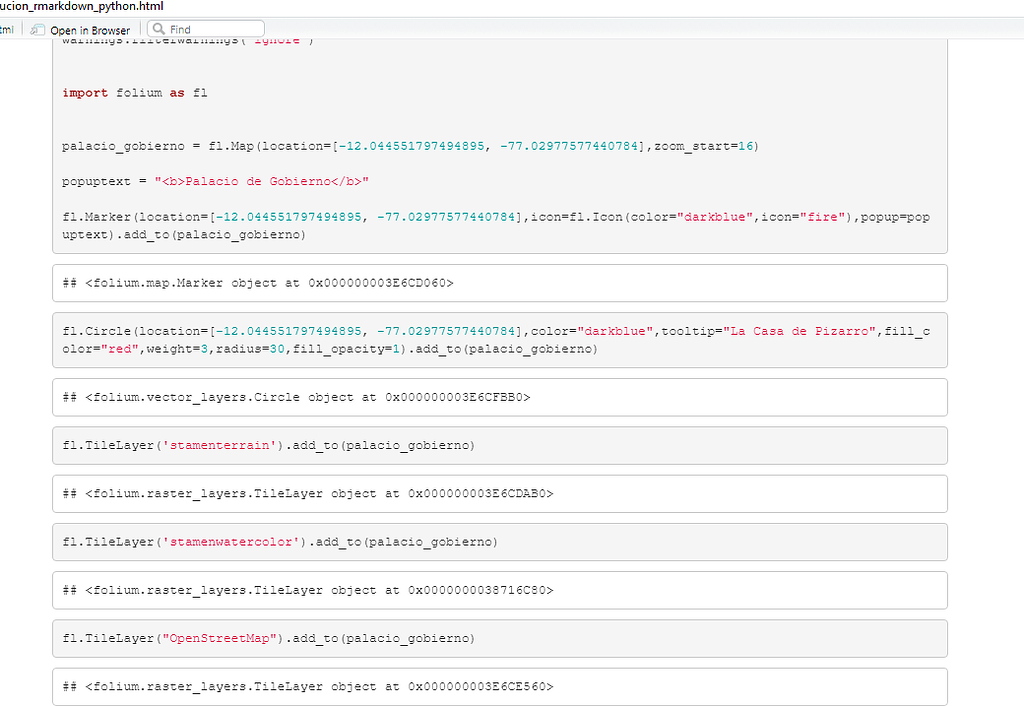Select the ucion_rmarkdown_python.html tab

click(x=80, y=7)
